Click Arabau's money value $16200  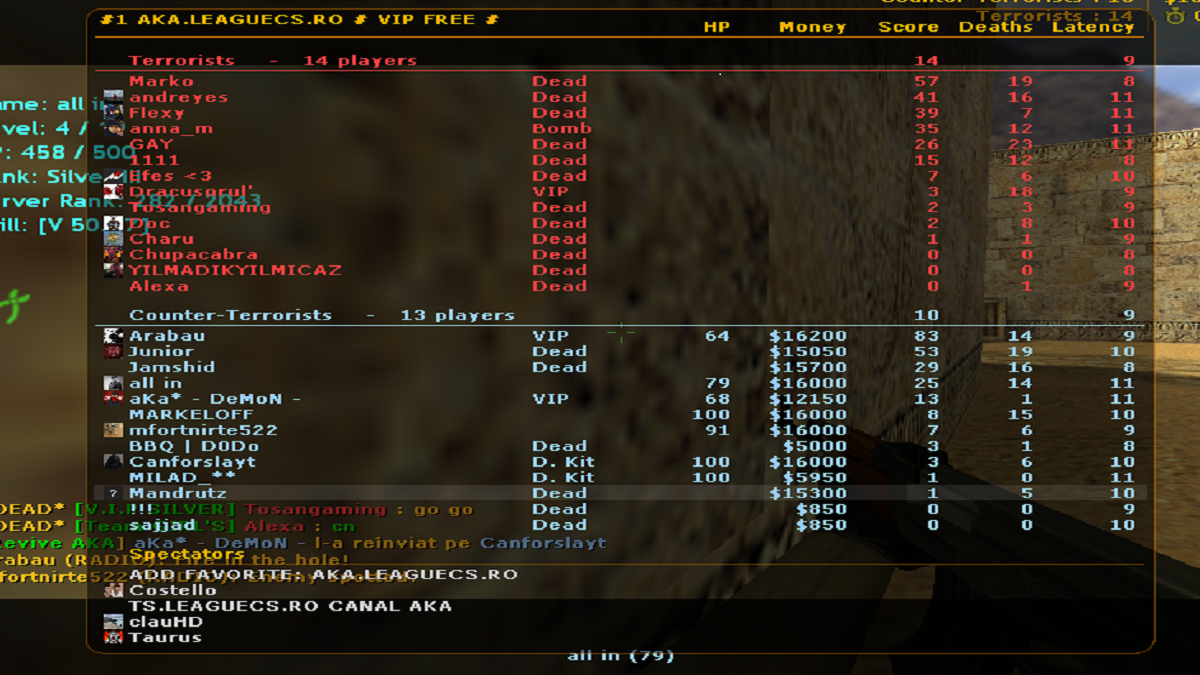pyautogui.click(x=808, y=336)
